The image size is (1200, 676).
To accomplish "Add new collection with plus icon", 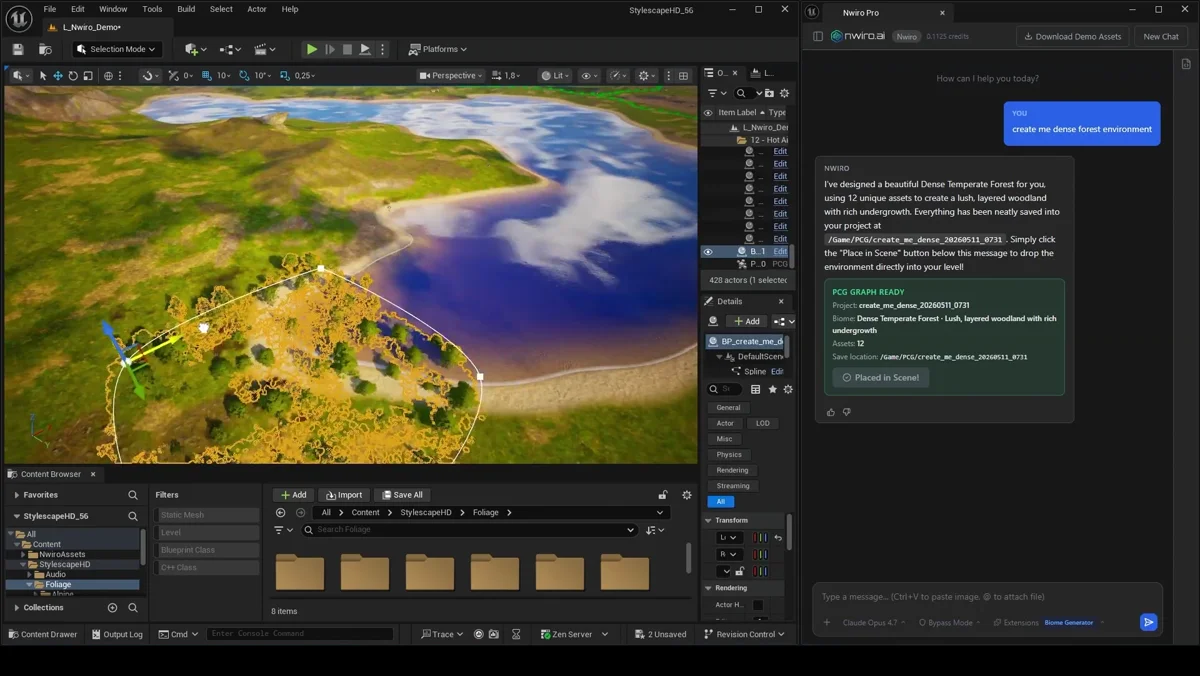I will (112, 607).
